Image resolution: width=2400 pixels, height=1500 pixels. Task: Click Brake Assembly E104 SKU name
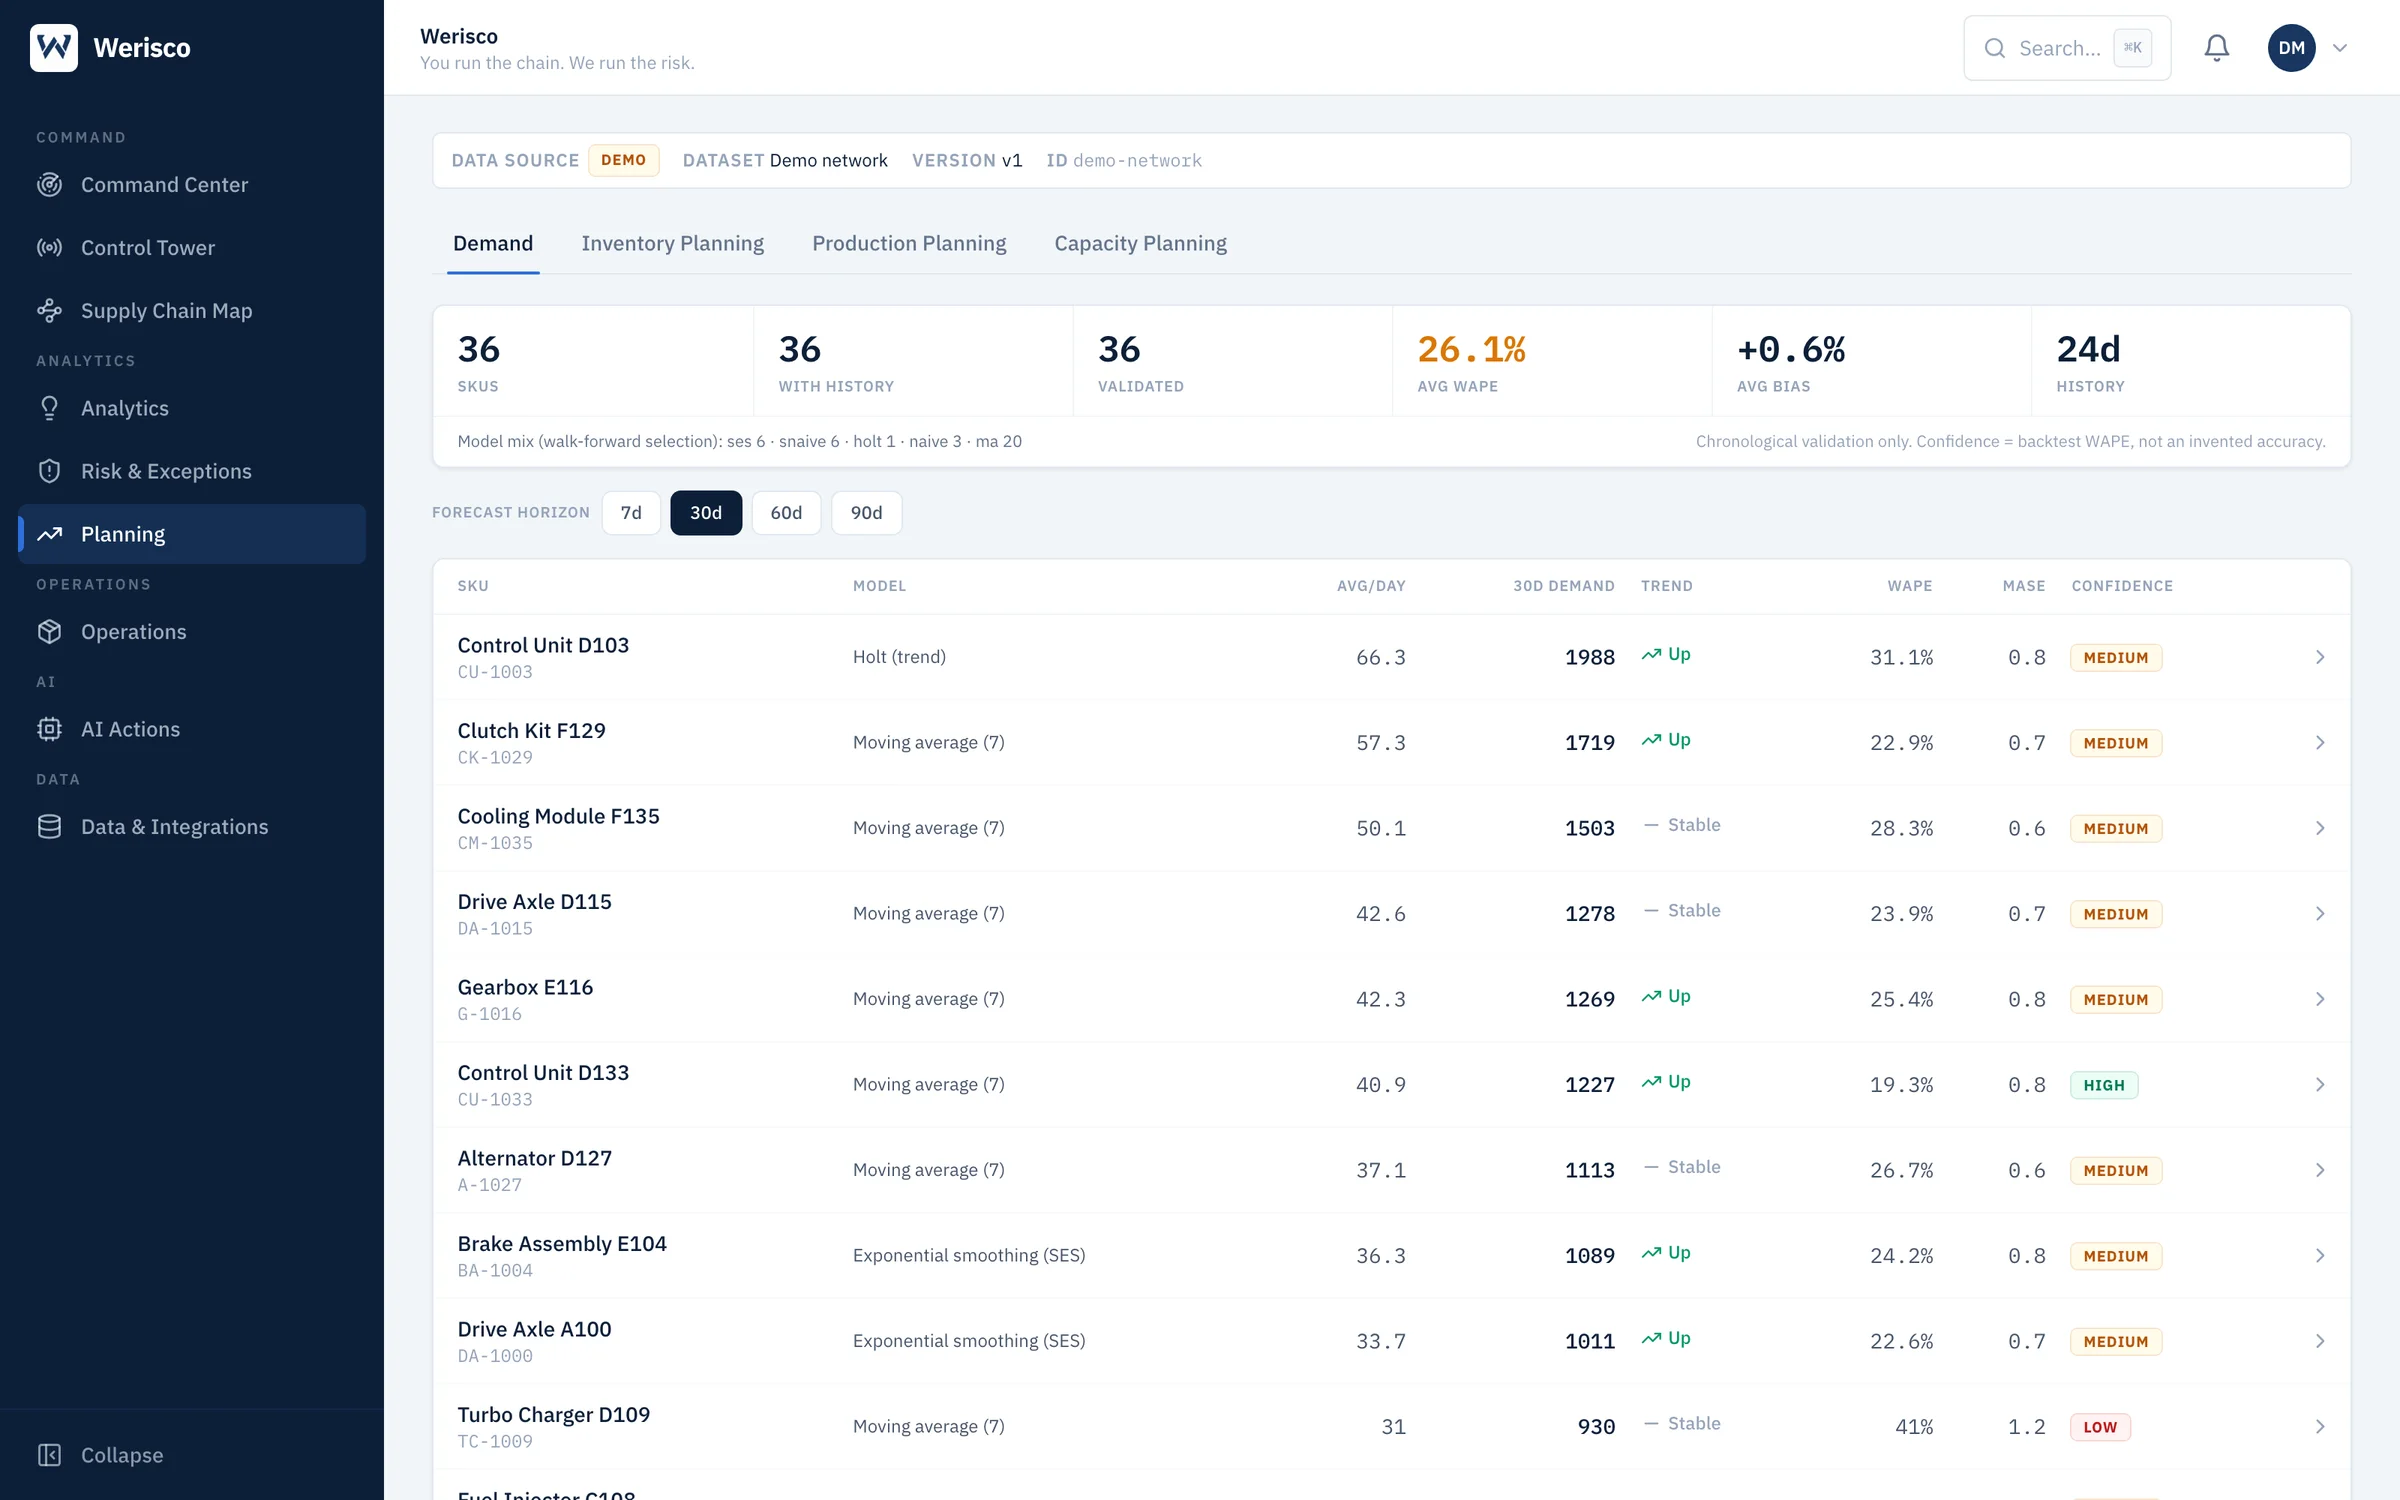coord(562,1243)
